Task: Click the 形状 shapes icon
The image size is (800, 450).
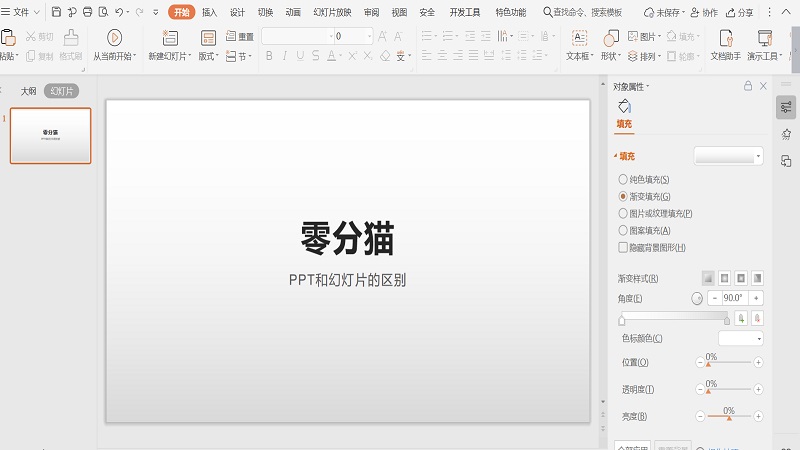Action: click(609, 37)
